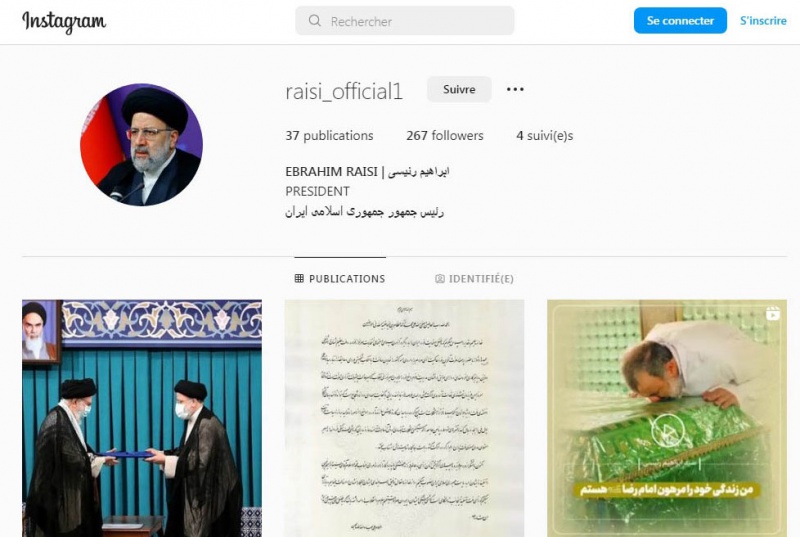
Task: Click the search magnifier icon
Action: [x=315, y=20]
